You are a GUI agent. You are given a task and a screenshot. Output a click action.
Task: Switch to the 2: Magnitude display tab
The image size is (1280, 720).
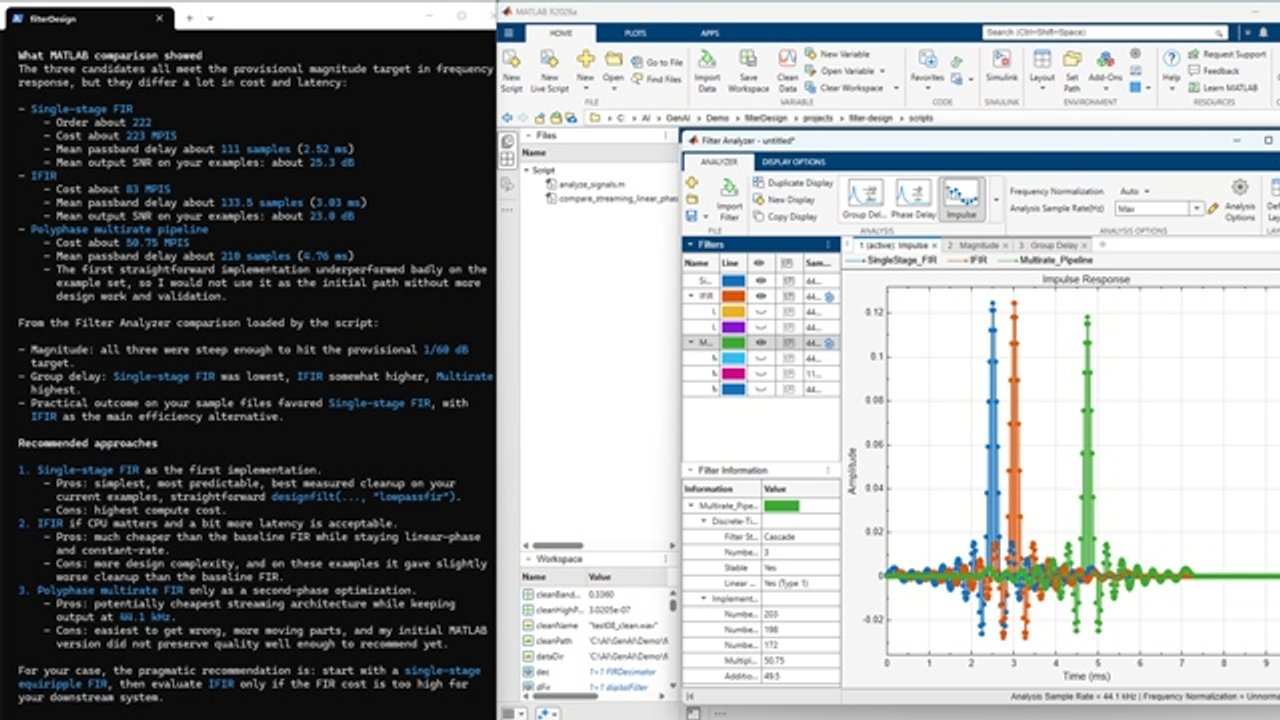[x=973, y=245]
